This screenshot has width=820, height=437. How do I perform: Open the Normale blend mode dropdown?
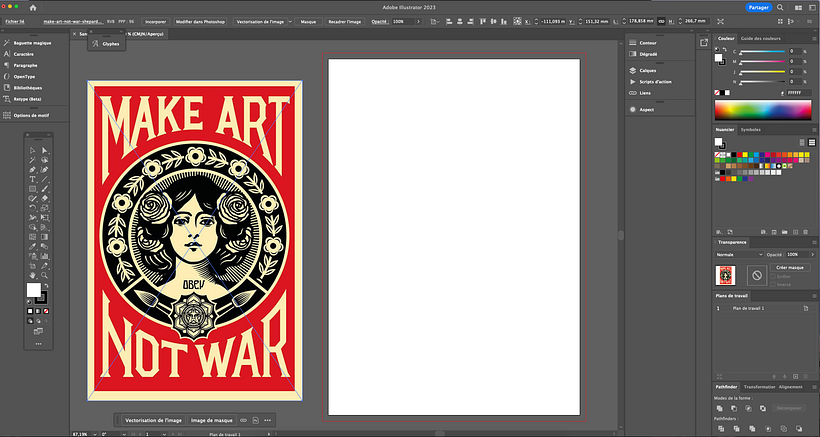740,254
